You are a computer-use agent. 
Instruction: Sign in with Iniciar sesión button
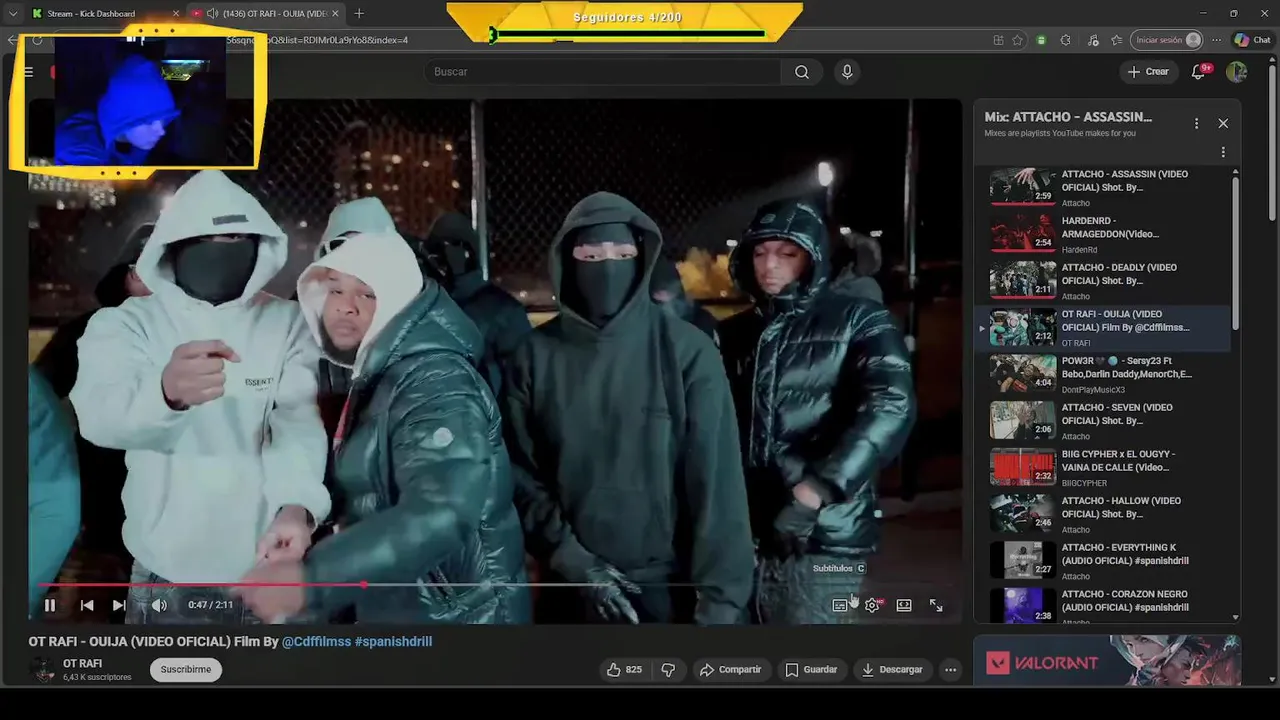point(1165,40)
